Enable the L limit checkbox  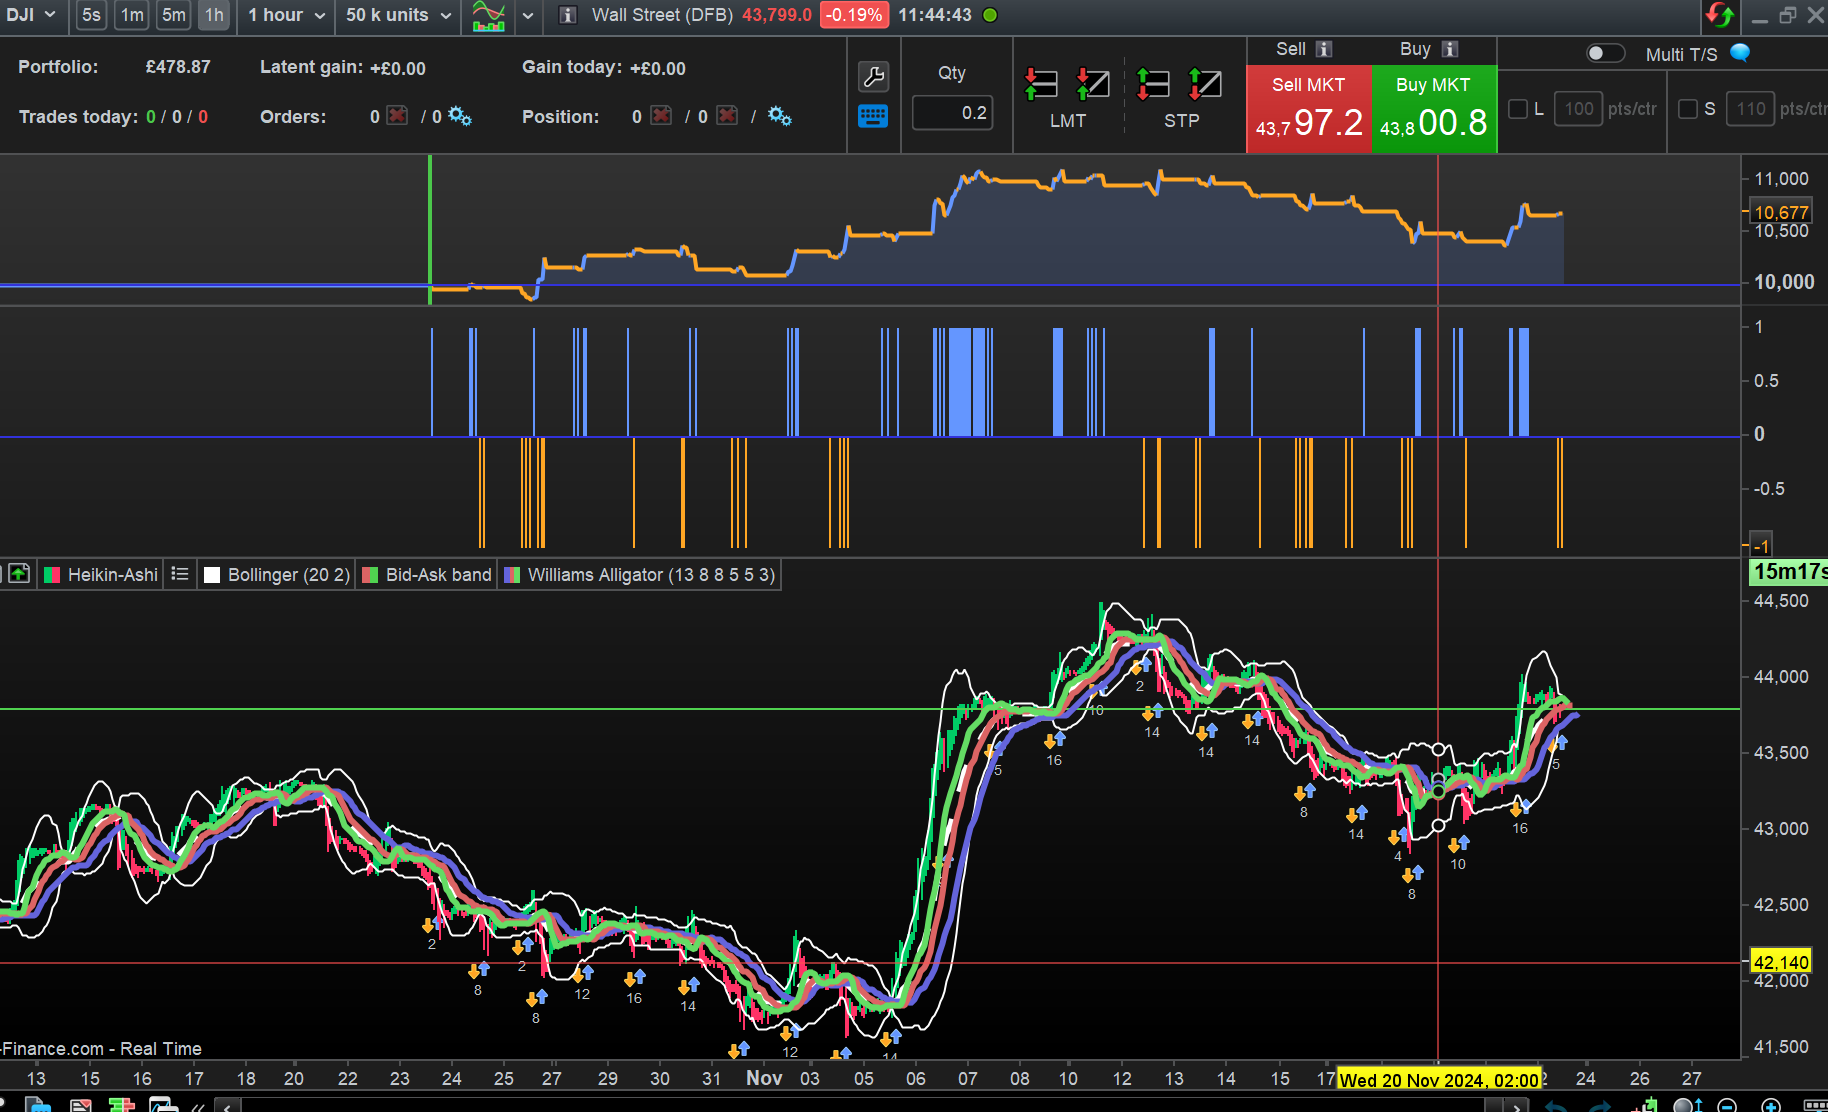[x=1518, y=109]
